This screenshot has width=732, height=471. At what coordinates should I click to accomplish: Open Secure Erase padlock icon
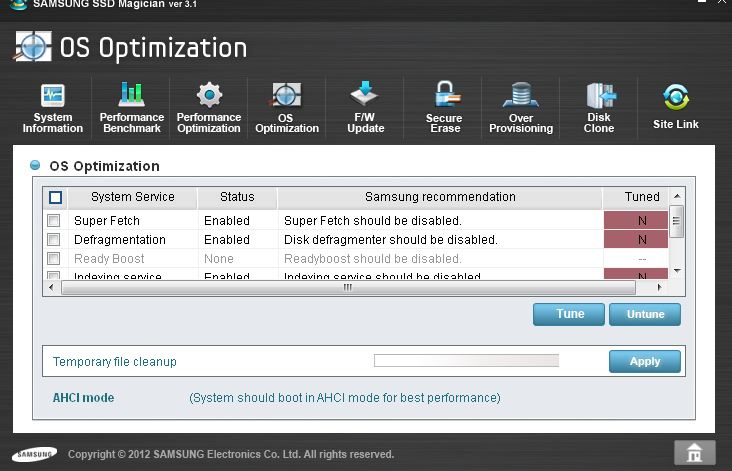coord(445,94)
